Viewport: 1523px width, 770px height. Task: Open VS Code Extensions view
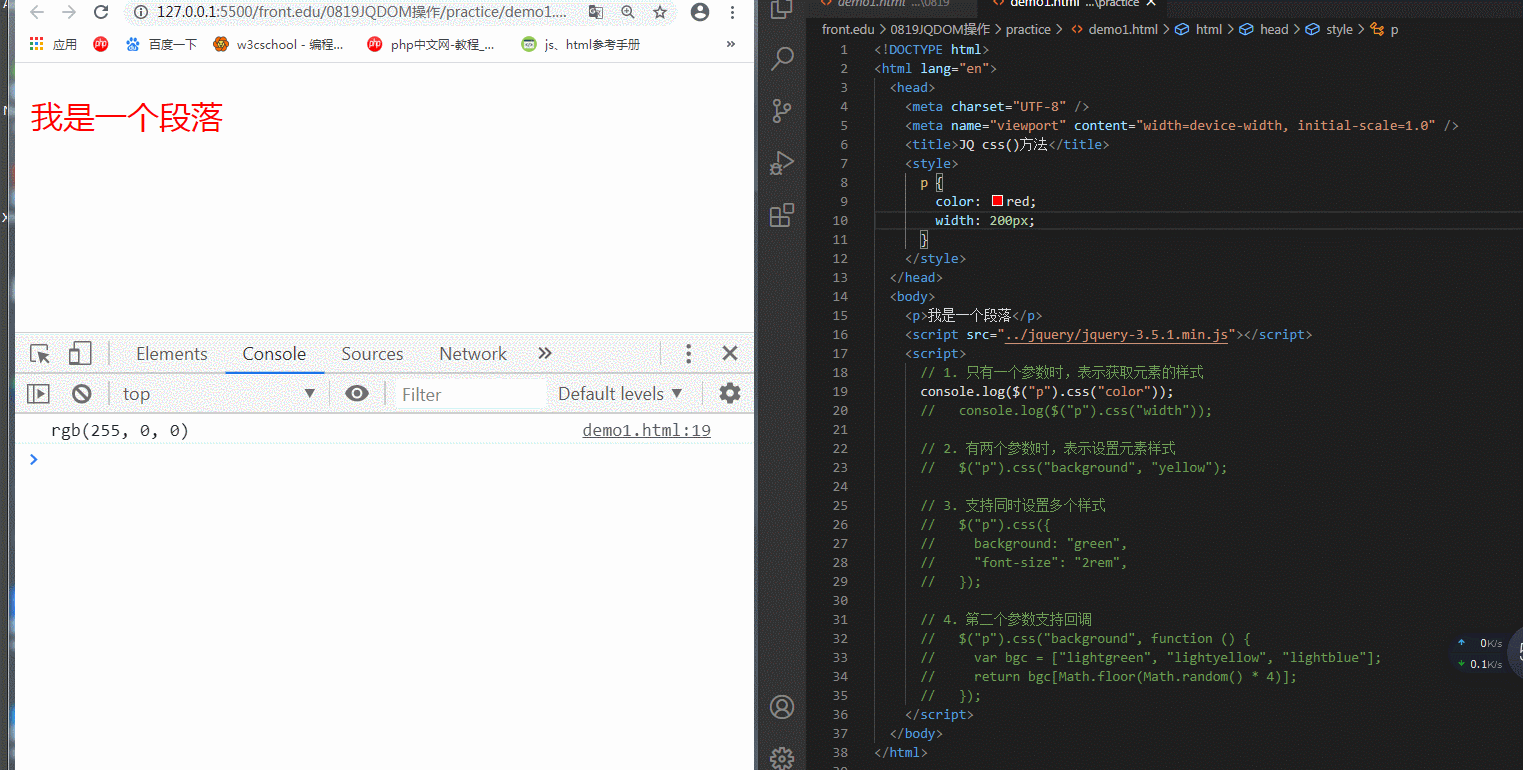coord(782,215)
